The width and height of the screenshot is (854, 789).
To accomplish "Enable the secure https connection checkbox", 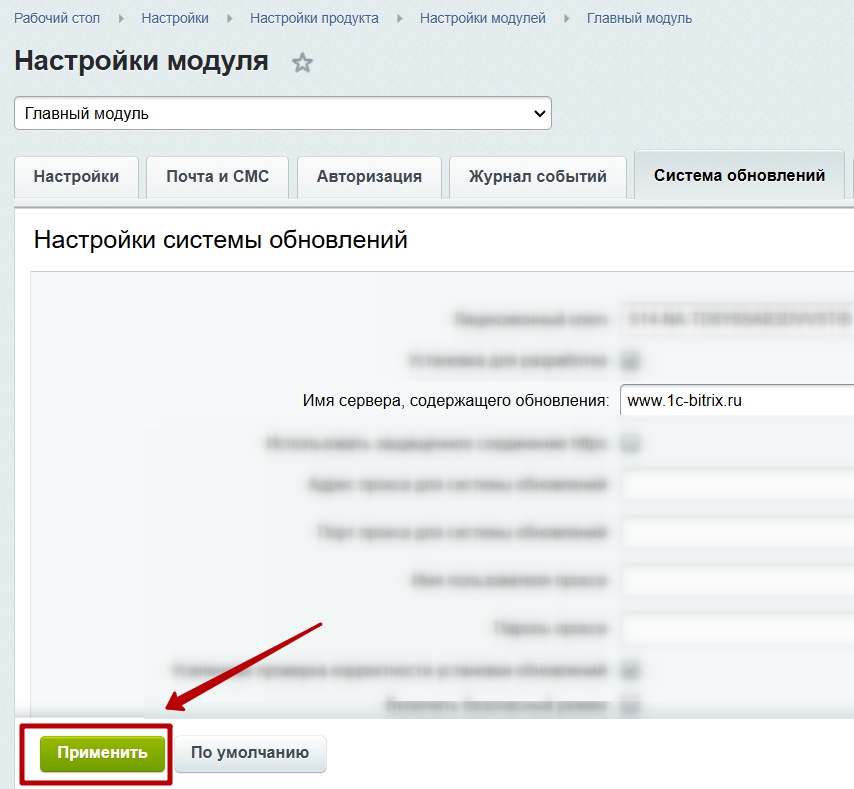I will coord(631,442).
